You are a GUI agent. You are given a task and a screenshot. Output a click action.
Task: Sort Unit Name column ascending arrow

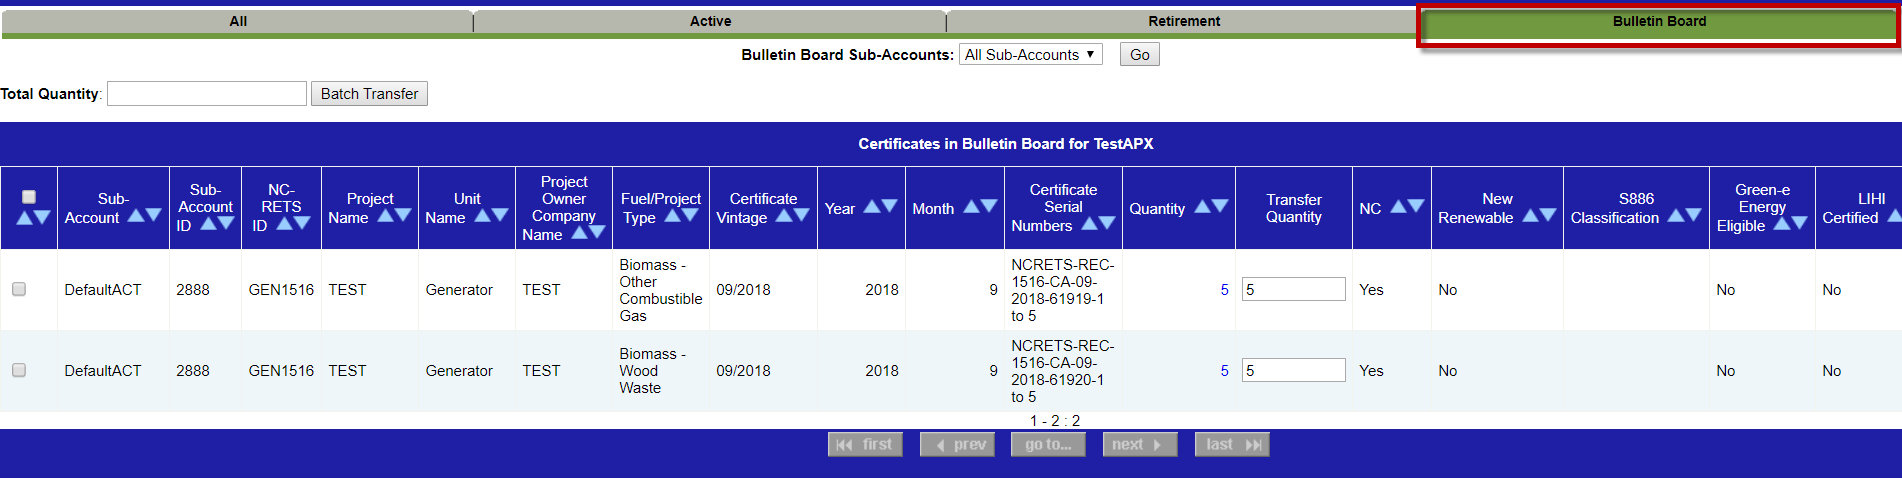coord(482,215)
